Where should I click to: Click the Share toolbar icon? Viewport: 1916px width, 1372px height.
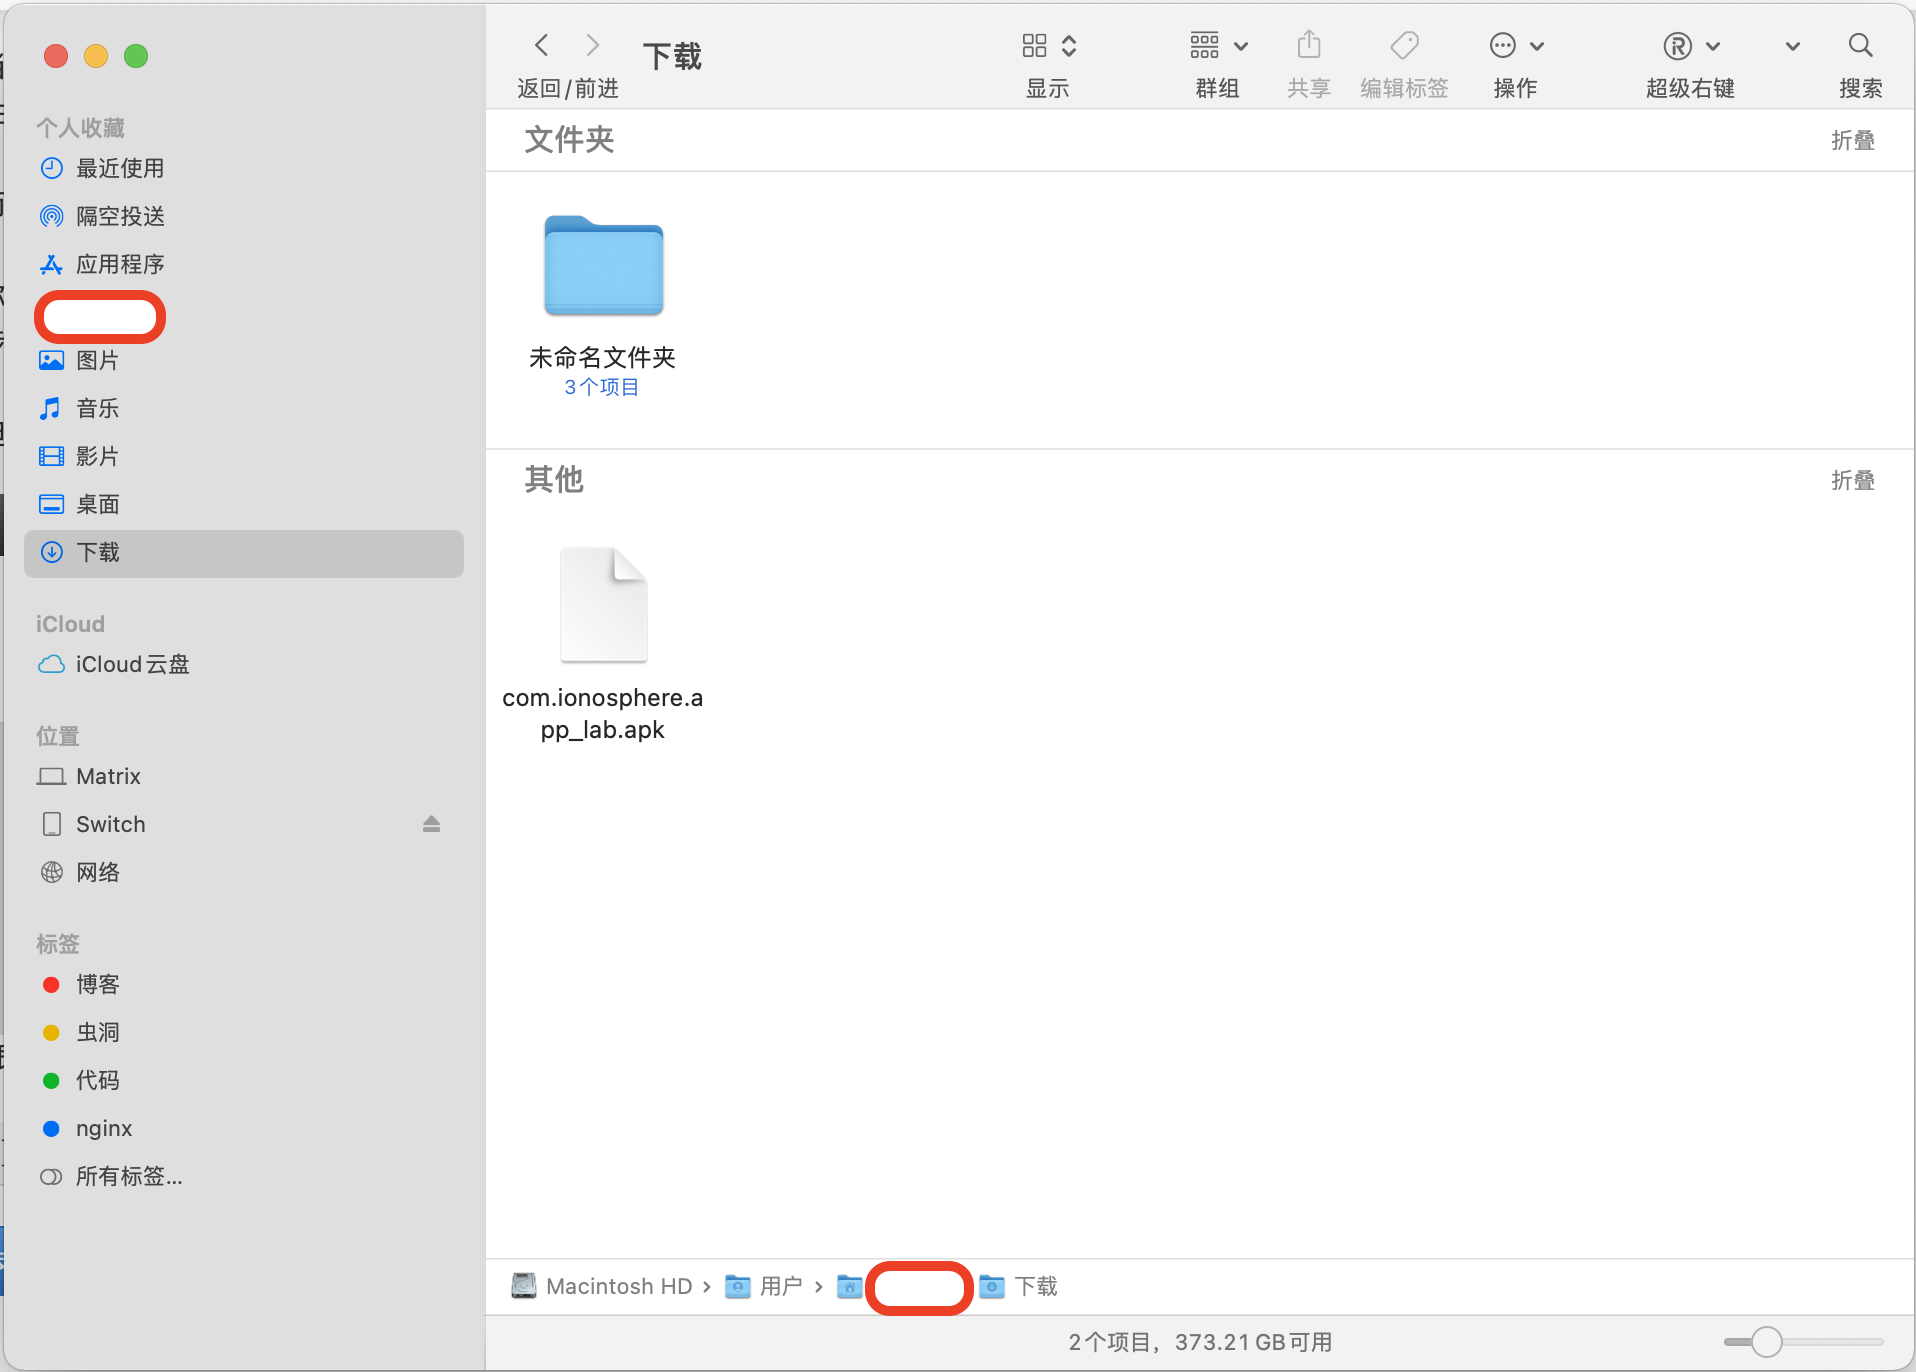1309,45
